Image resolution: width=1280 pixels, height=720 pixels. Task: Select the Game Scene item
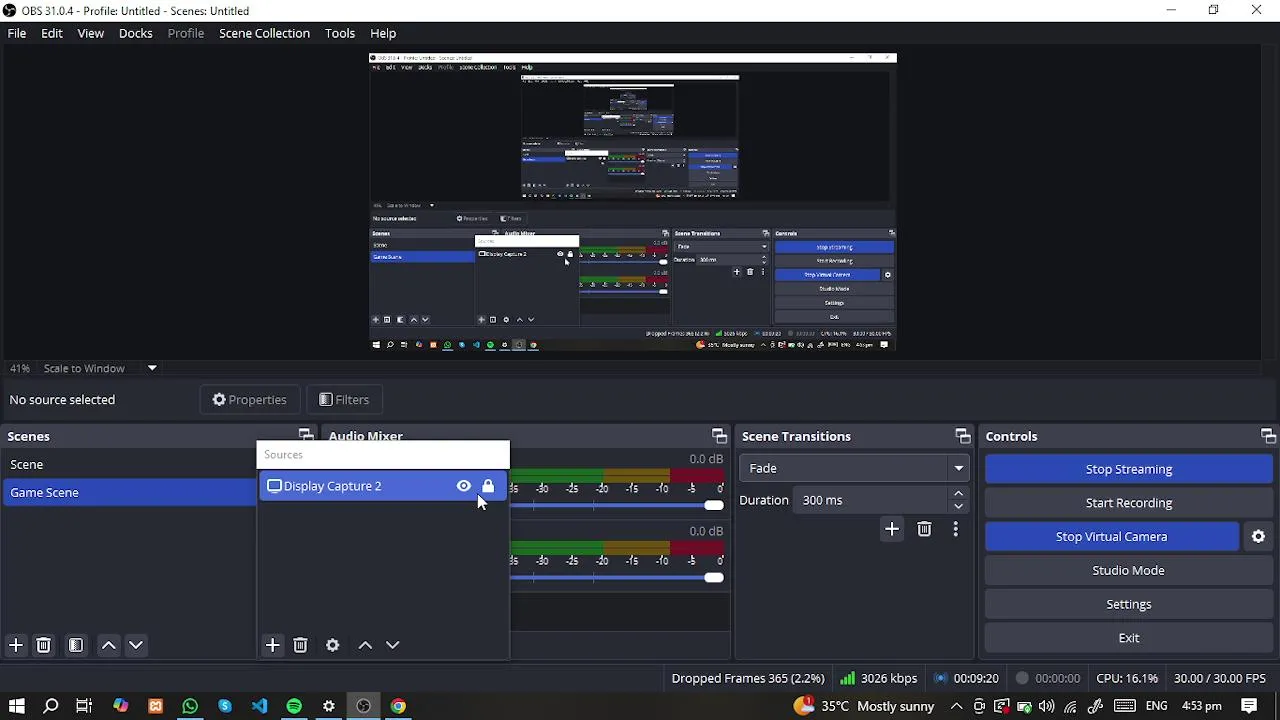pos(129,492)
